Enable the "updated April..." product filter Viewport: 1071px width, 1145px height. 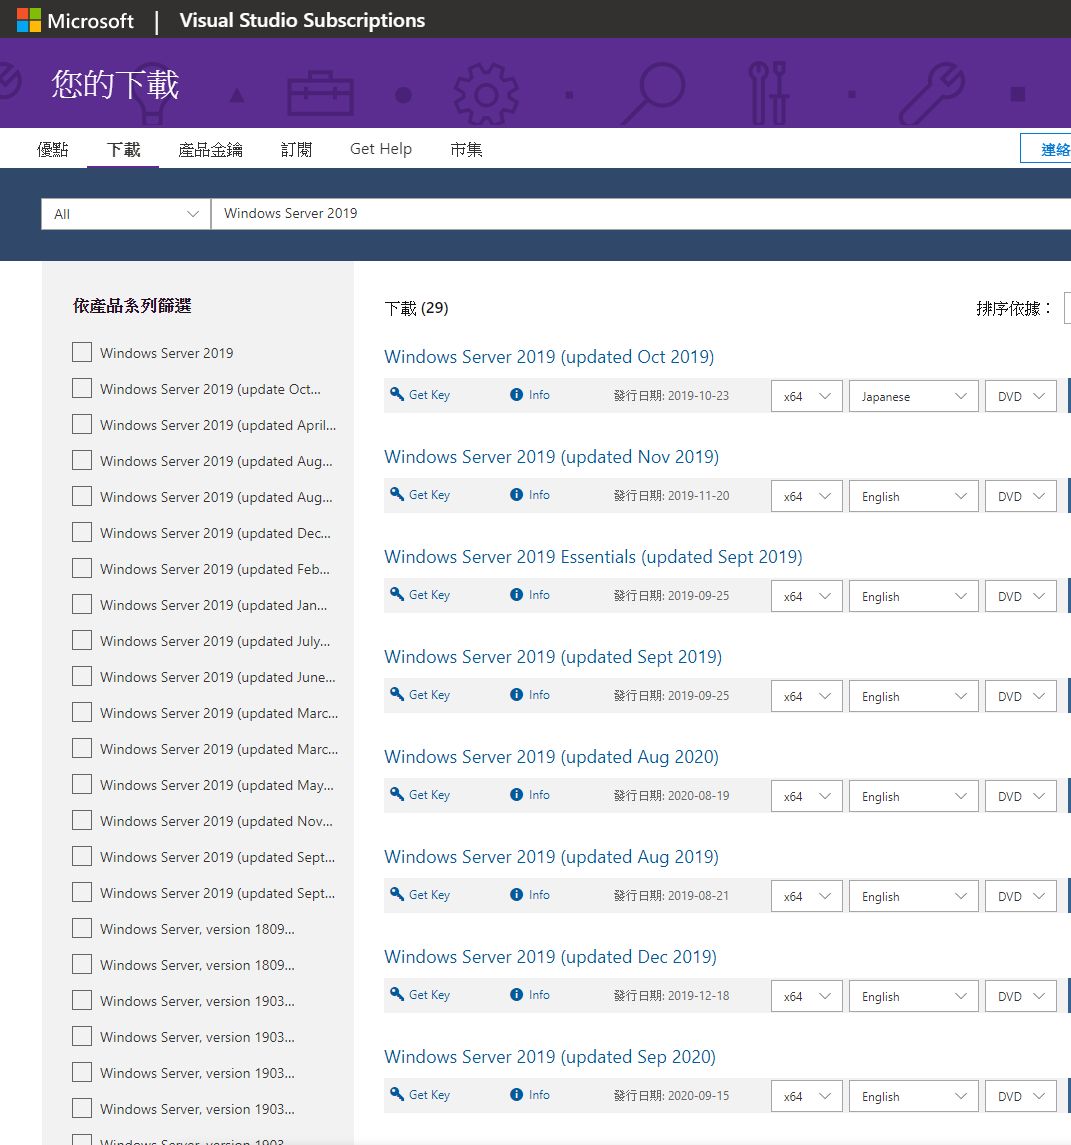click(x=82, y=424)
